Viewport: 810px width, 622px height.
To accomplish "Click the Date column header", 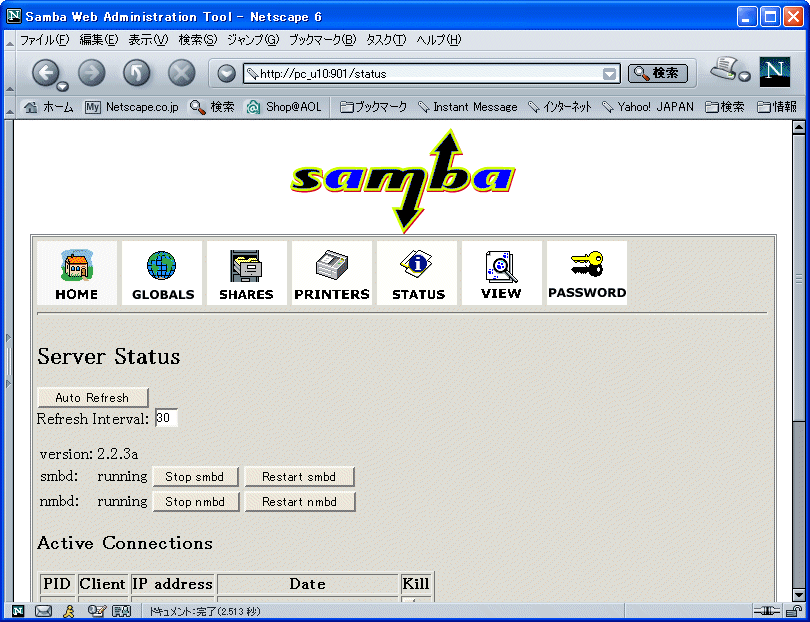I will click(x=308, y=584).
